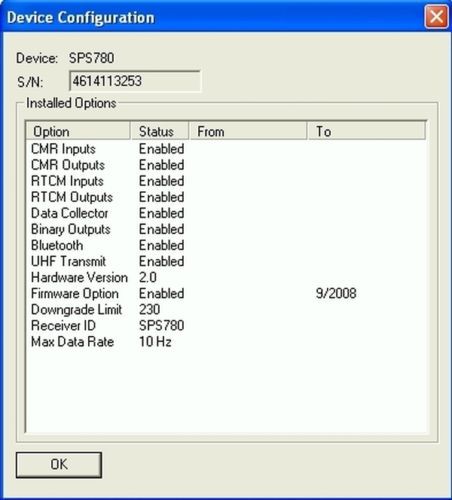The image size is (452, 500).
Task: Click the OK button
Action: pyautogui.click(x=59, y=465)
